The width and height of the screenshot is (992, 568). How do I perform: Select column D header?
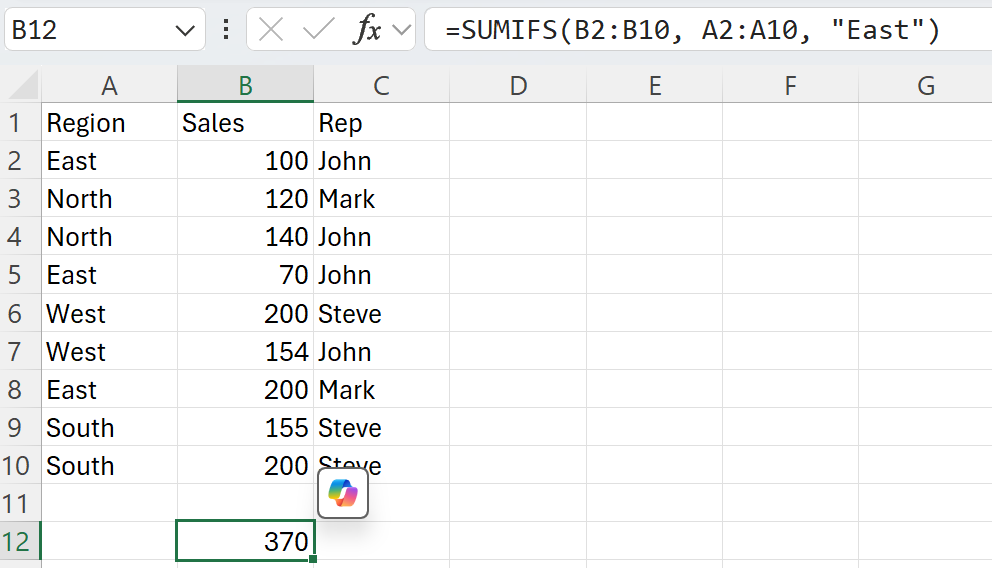tap(518, 85)
